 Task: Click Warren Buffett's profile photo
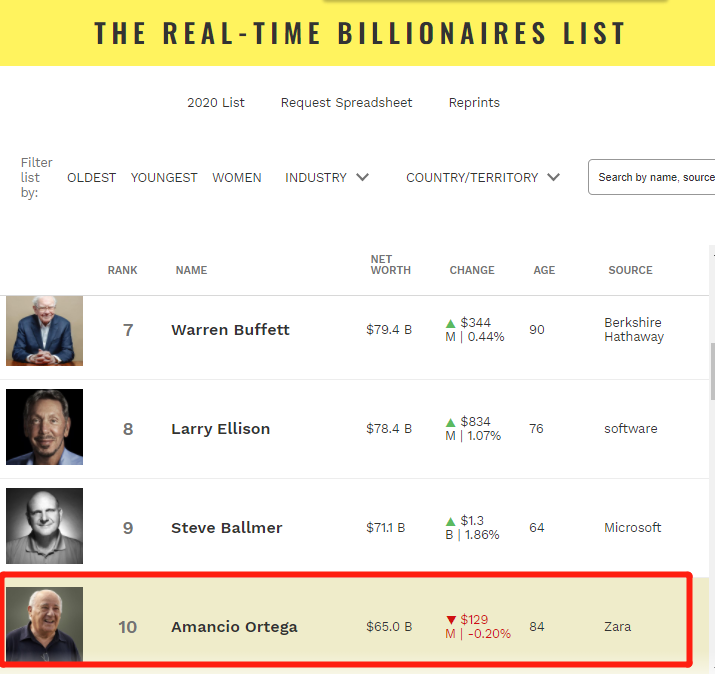click(44, 330)
